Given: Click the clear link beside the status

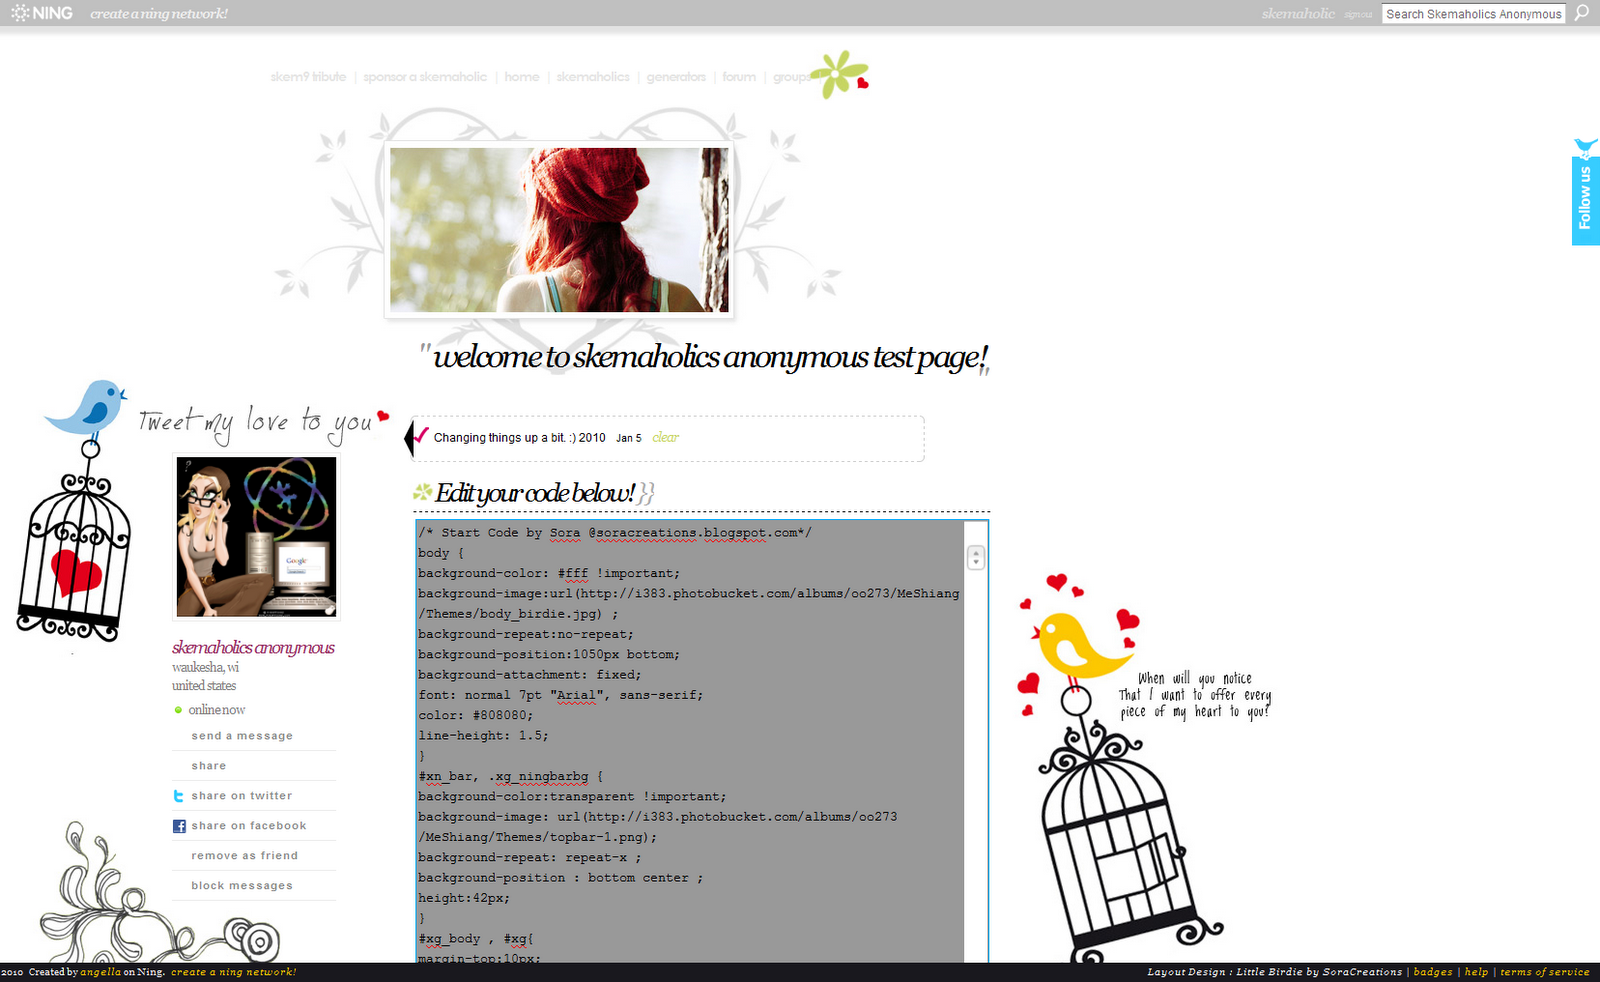Looking at the screenshot, I should [665, 437].
